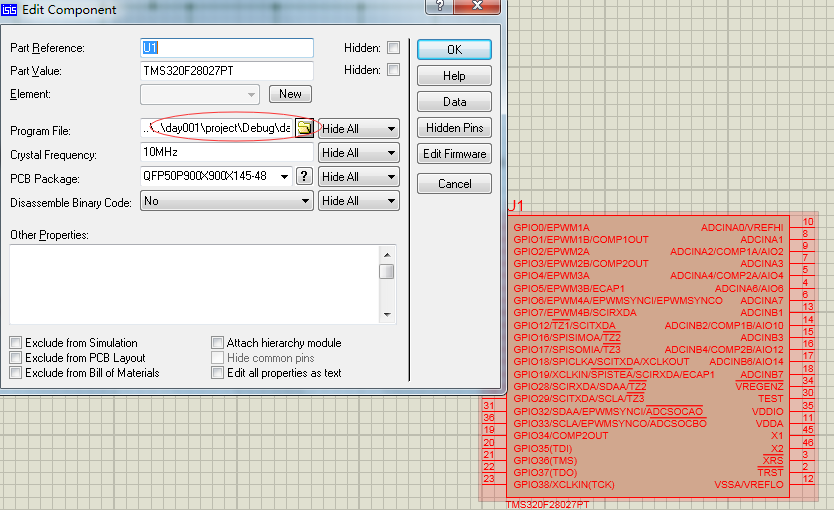Image resolution: width=834 pixels, height=510 pixels.
Task: Click pin number 23 on chip
Action: (x=489, y=479)
